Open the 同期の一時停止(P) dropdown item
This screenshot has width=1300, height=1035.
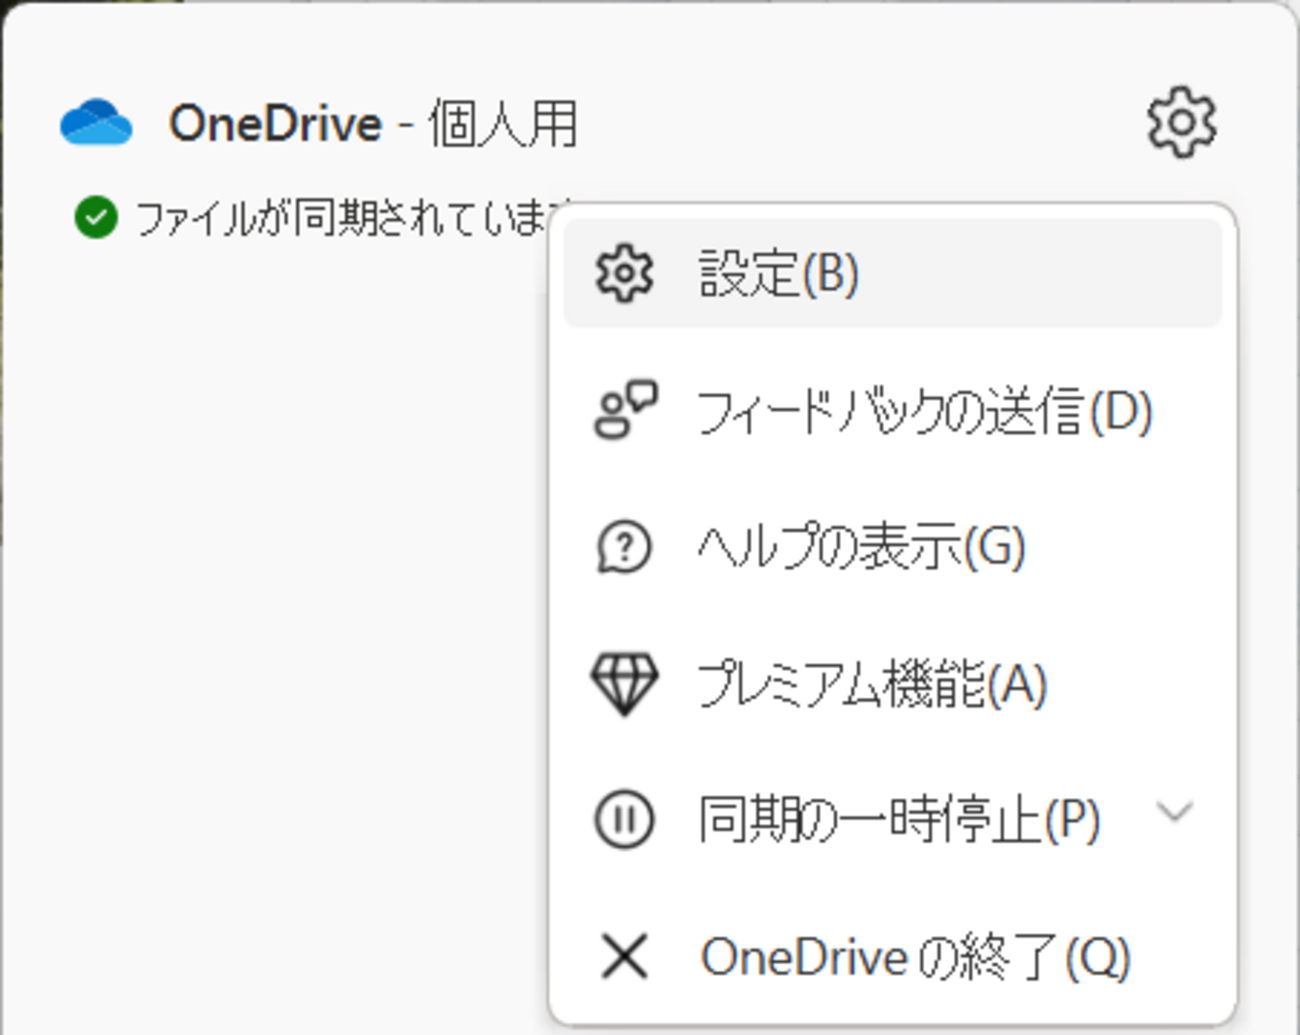tap(898, 820)
